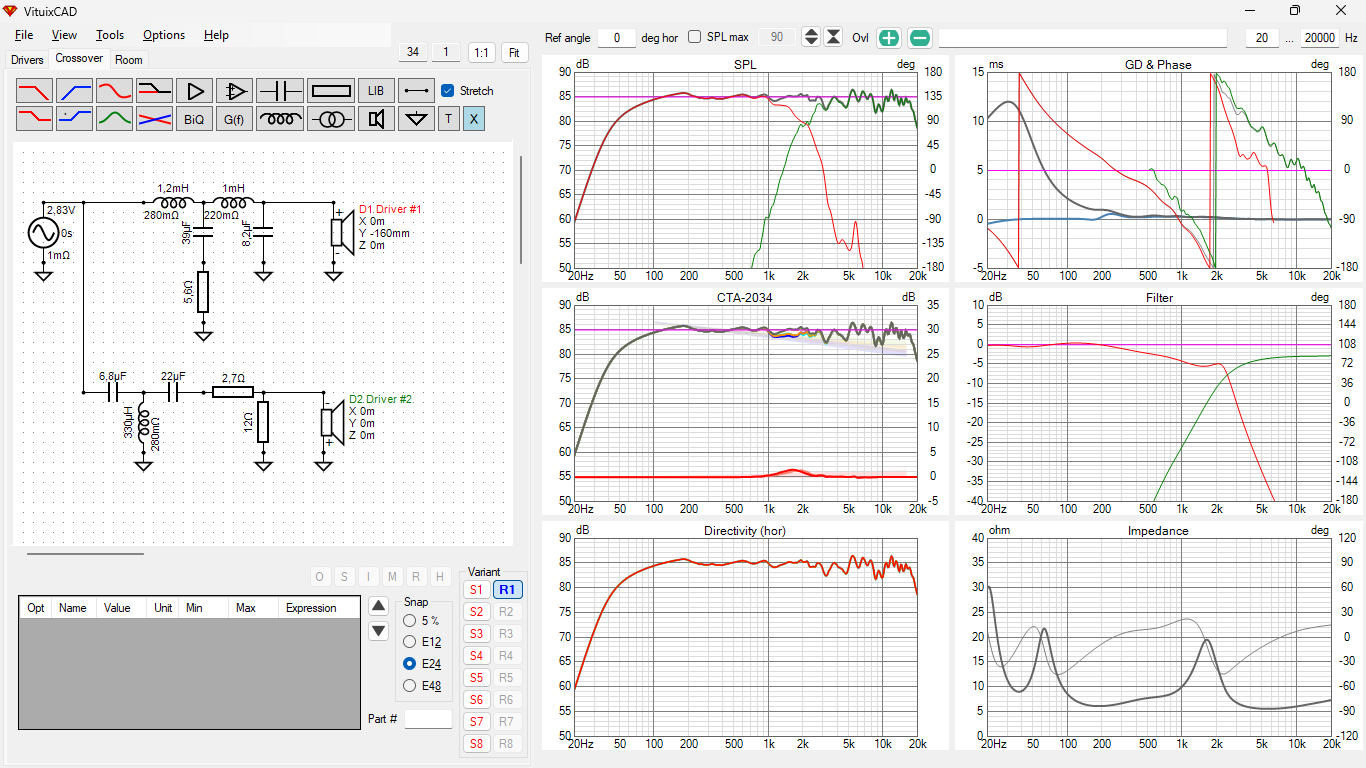Add a buffer triangle block
Viewport: 1366px width, 768px height.
194,91
